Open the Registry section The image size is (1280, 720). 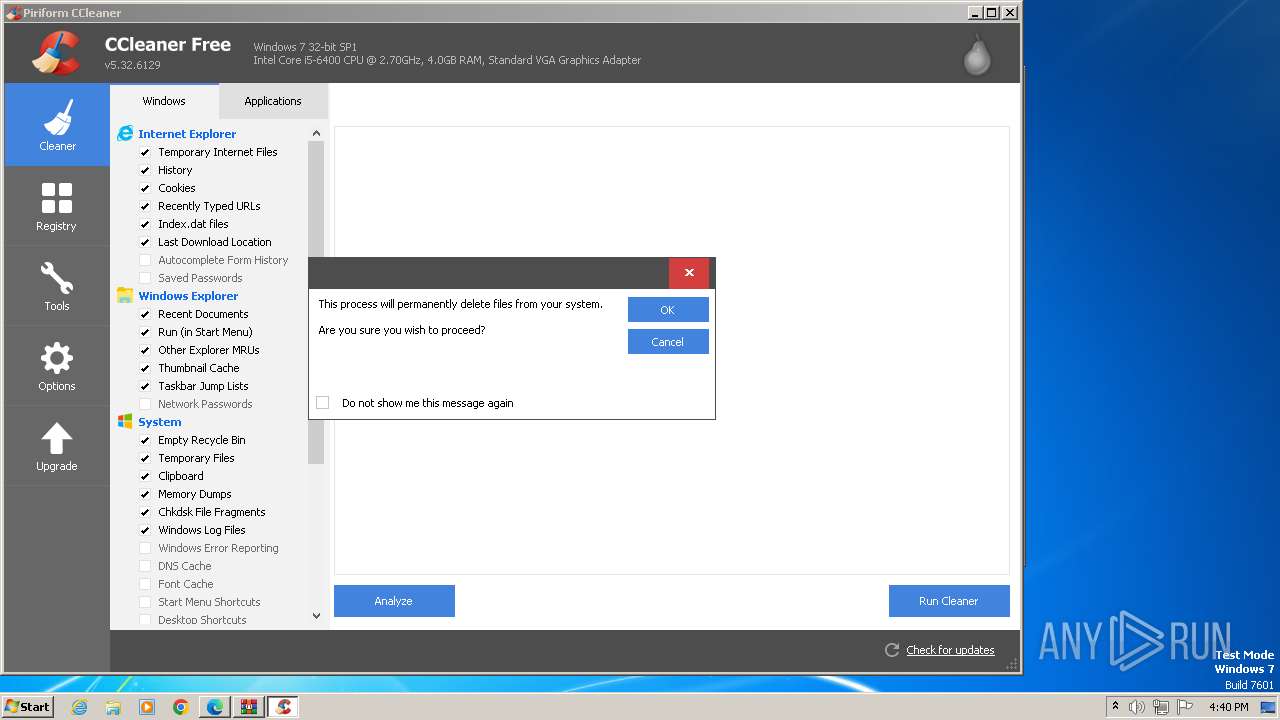57,206
